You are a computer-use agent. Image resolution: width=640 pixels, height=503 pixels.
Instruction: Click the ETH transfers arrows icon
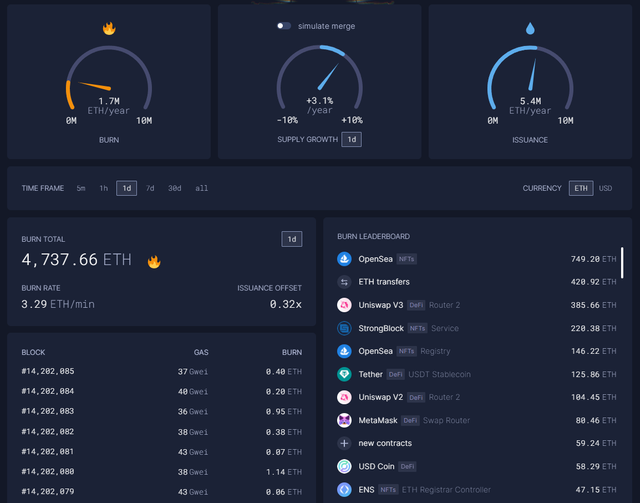point(344,282)
